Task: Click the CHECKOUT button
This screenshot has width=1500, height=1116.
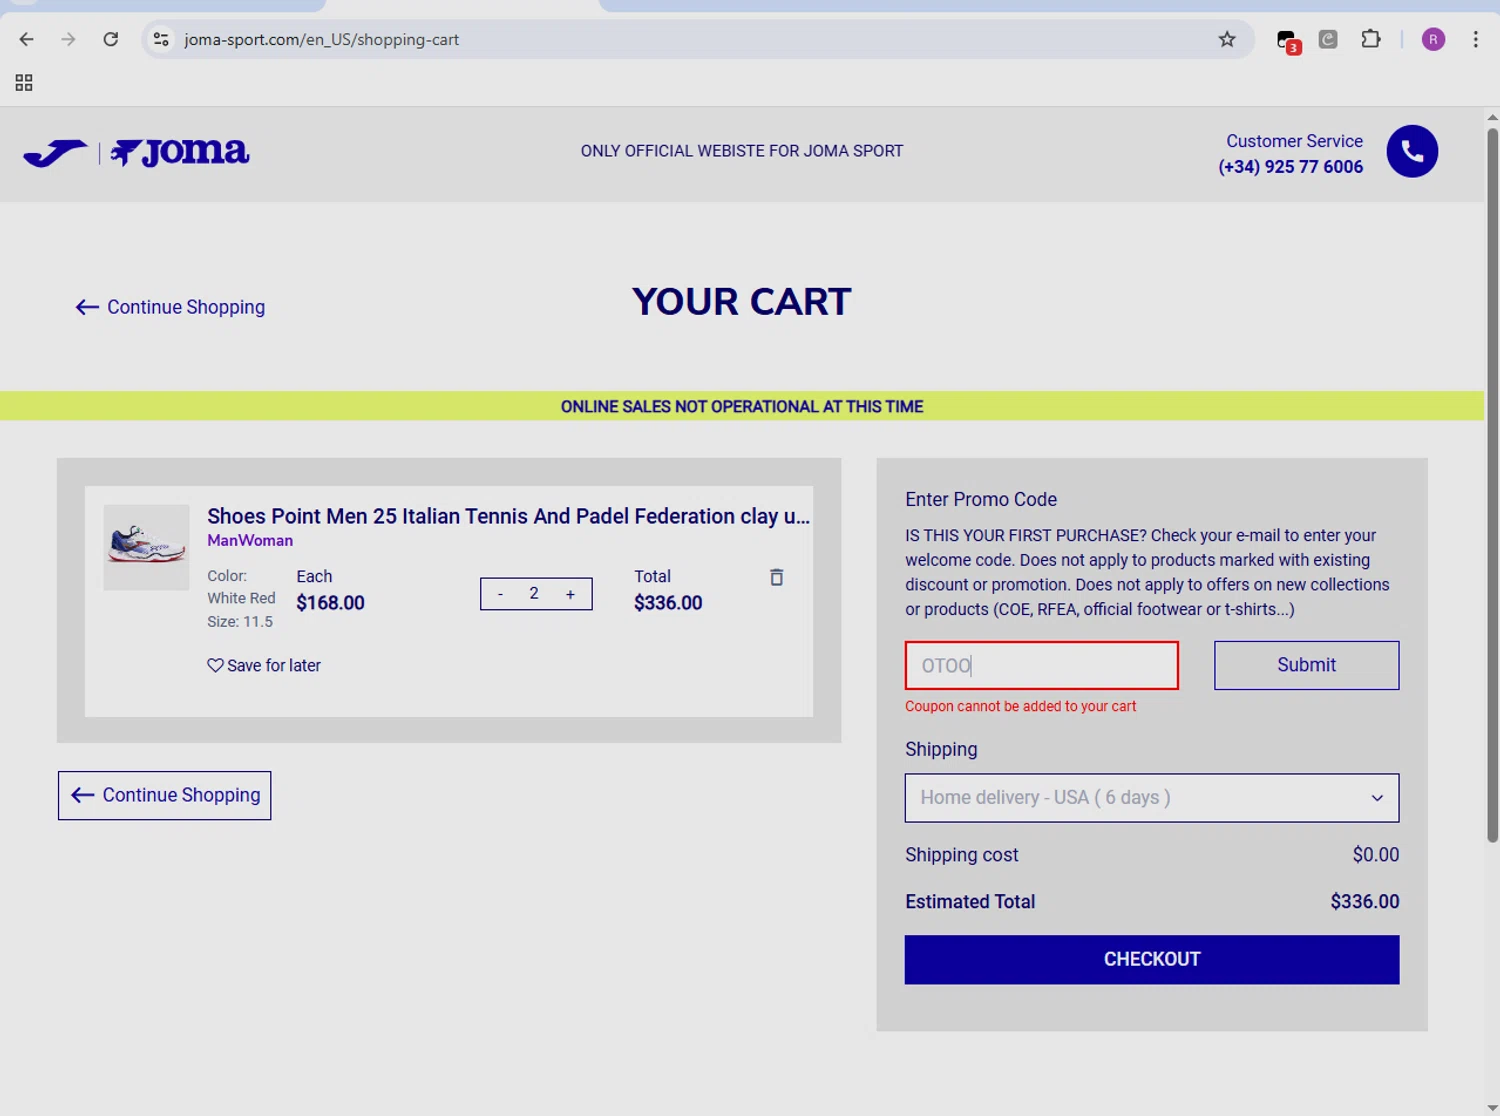Action: click(1151, 959)
